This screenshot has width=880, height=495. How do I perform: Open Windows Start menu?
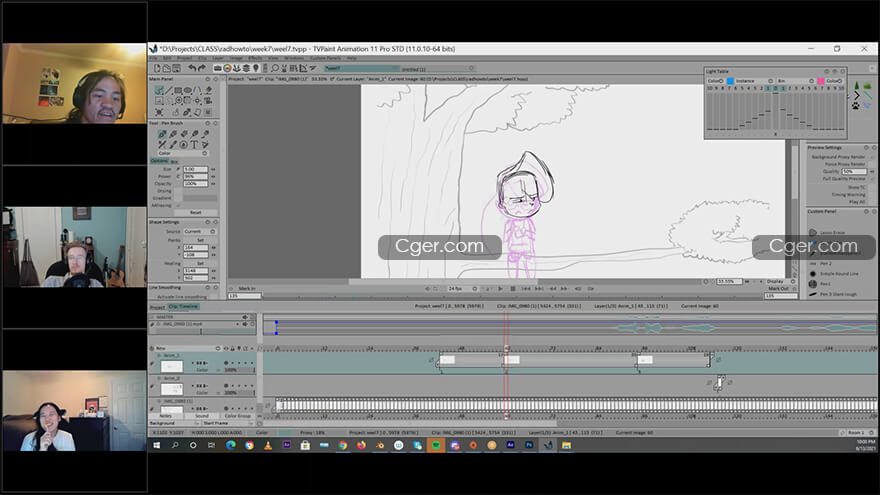click(x=157, y=445)
